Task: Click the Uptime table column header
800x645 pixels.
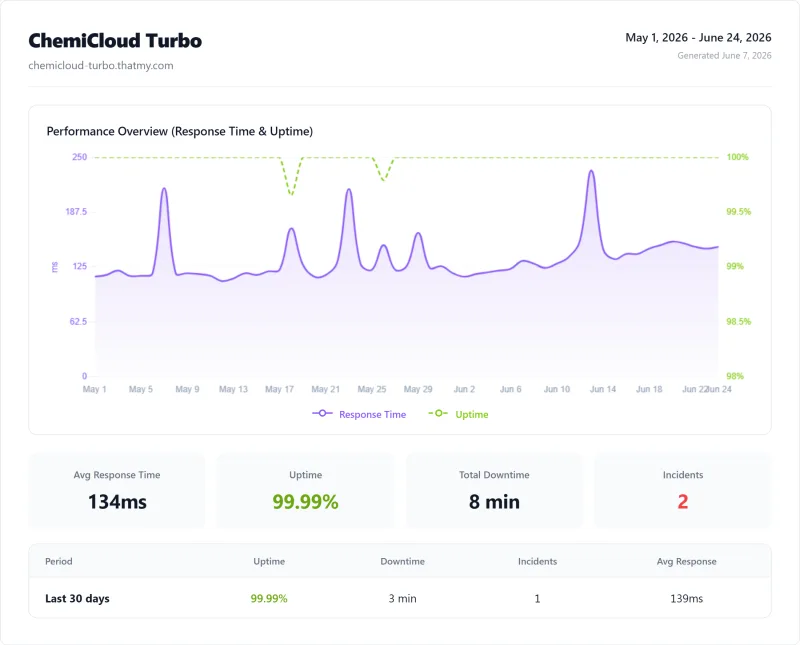Action: tap(269, 561)
